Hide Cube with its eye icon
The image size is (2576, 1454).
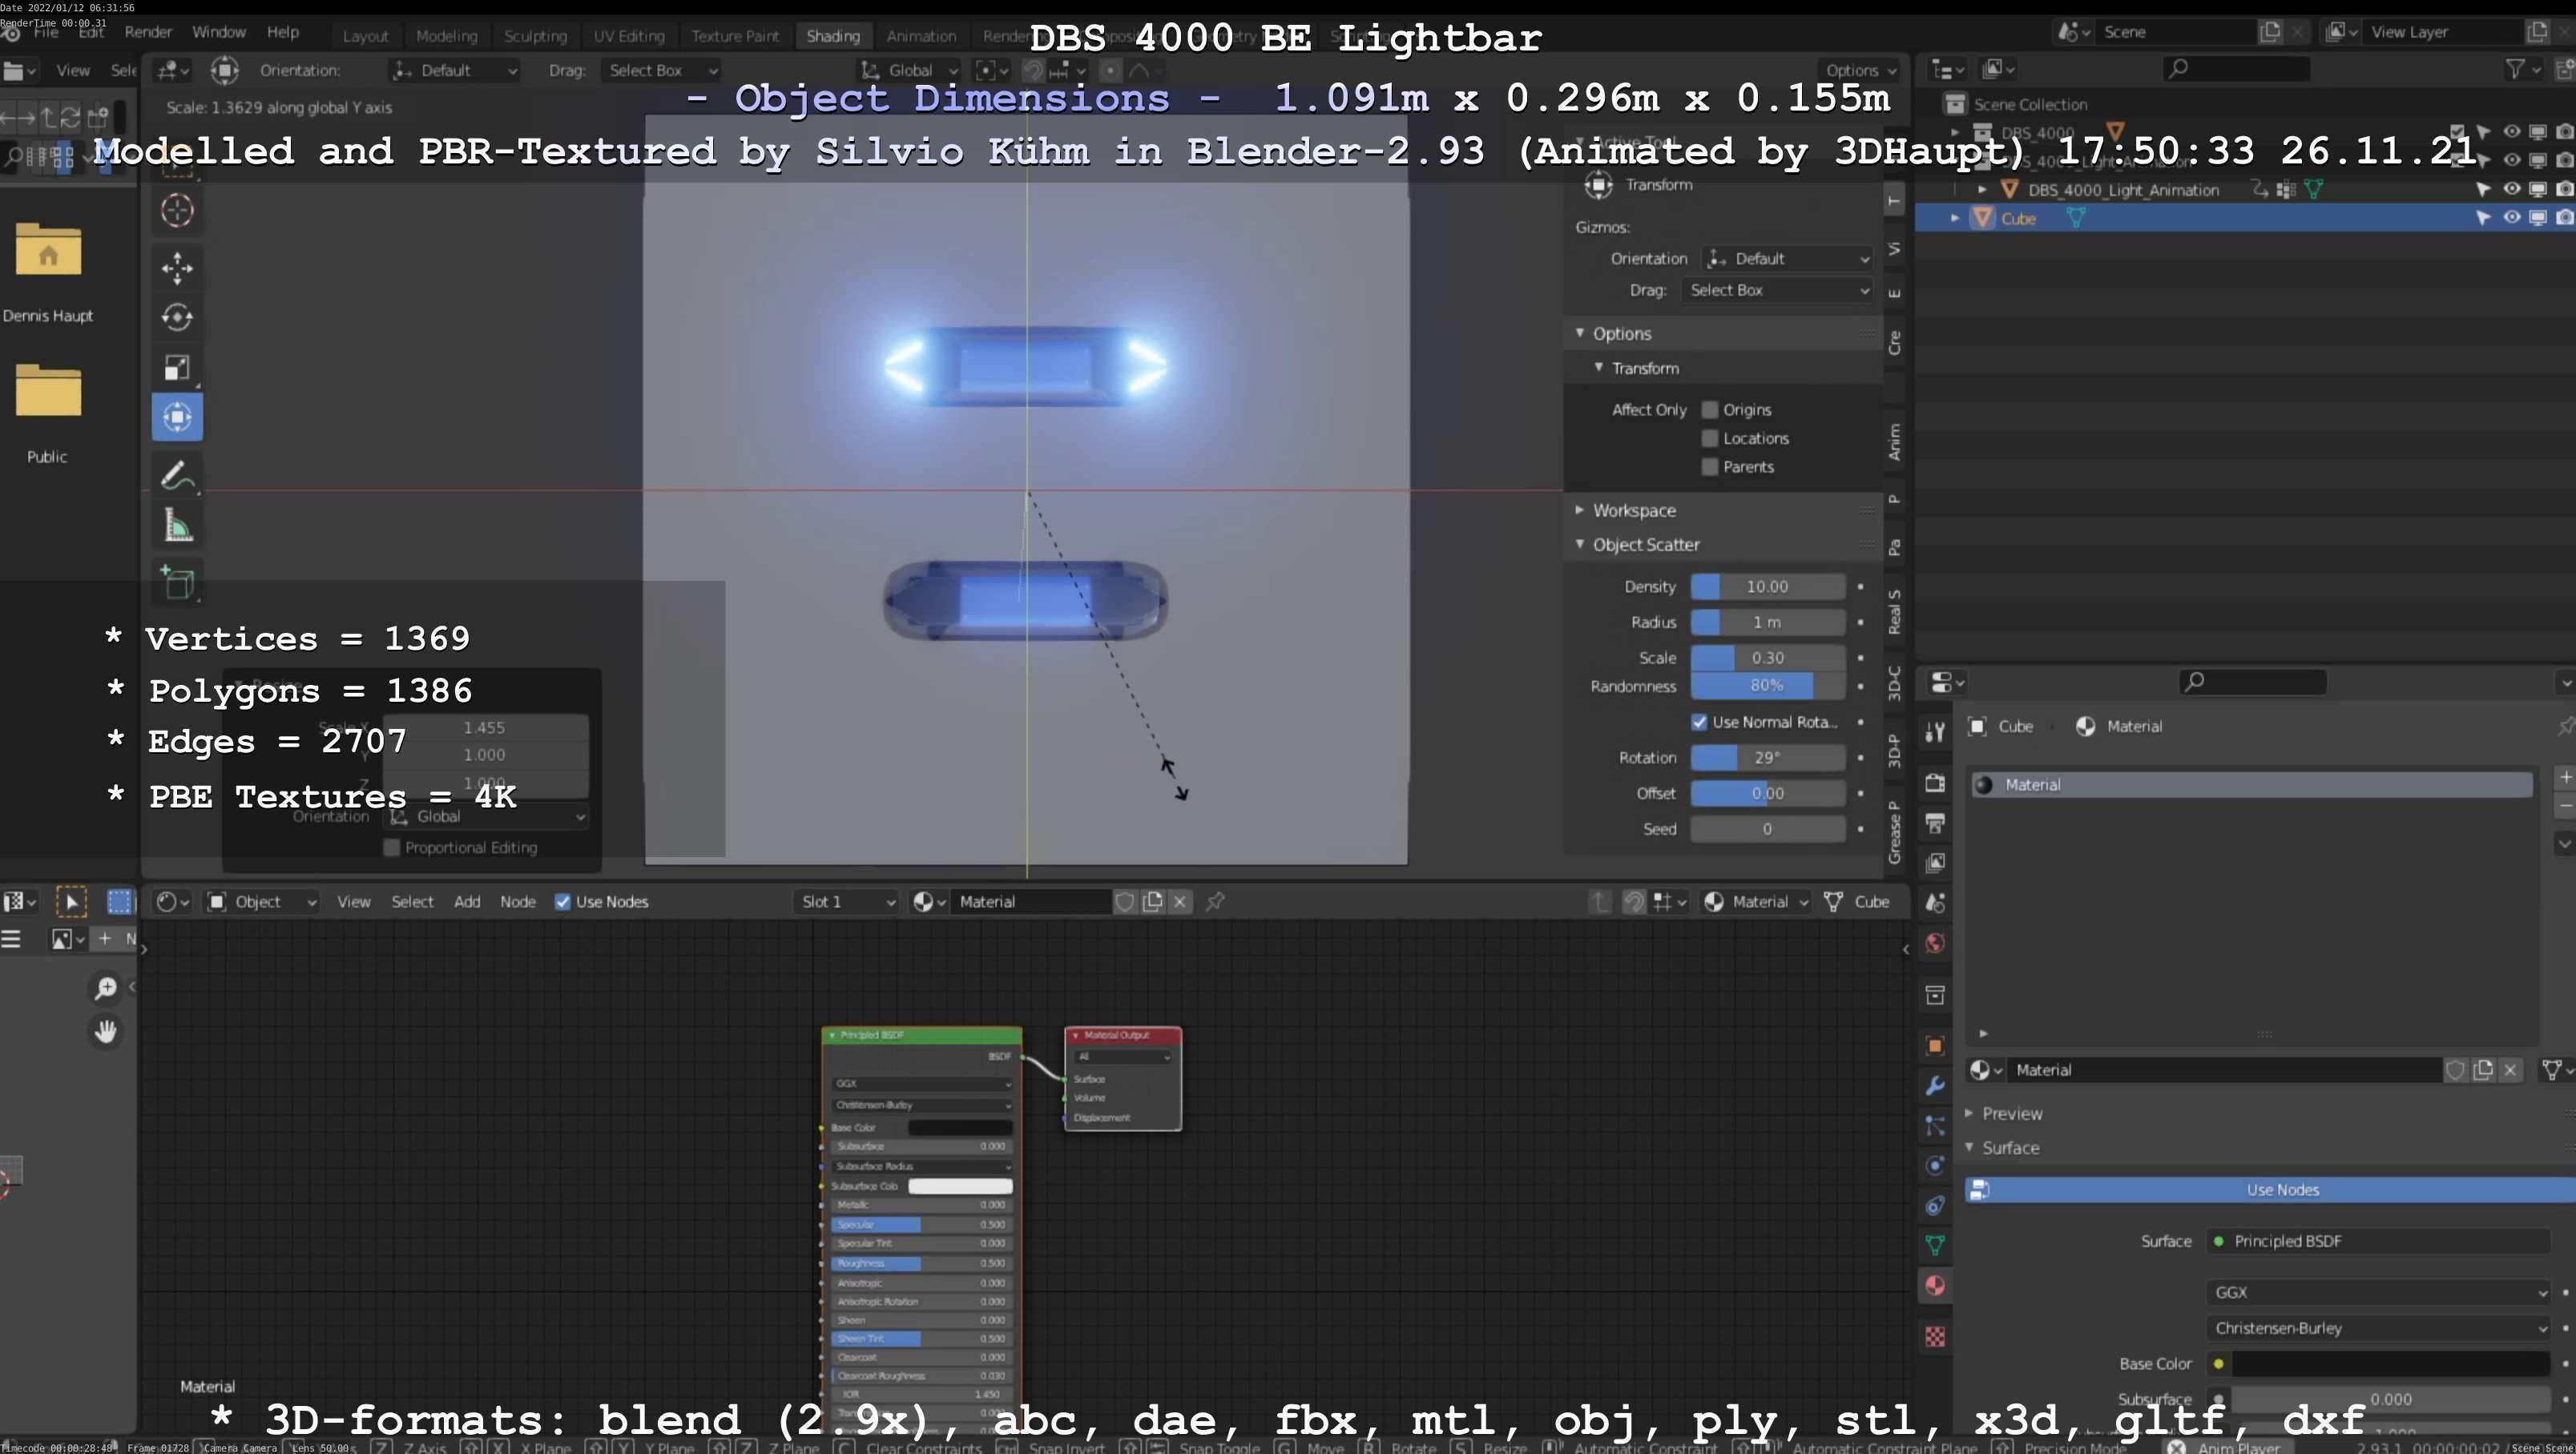[x=2511, y=218]
